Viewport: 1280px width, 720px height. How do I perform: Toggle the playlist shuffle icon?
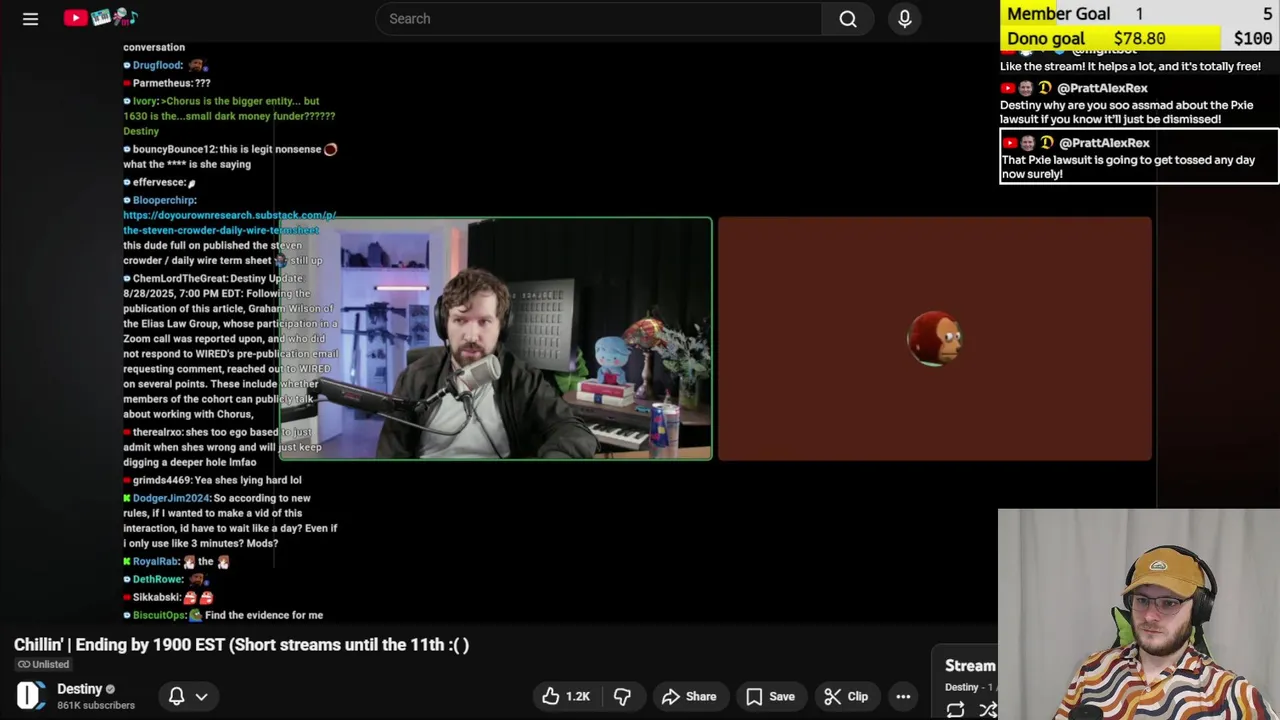(988, 710)
